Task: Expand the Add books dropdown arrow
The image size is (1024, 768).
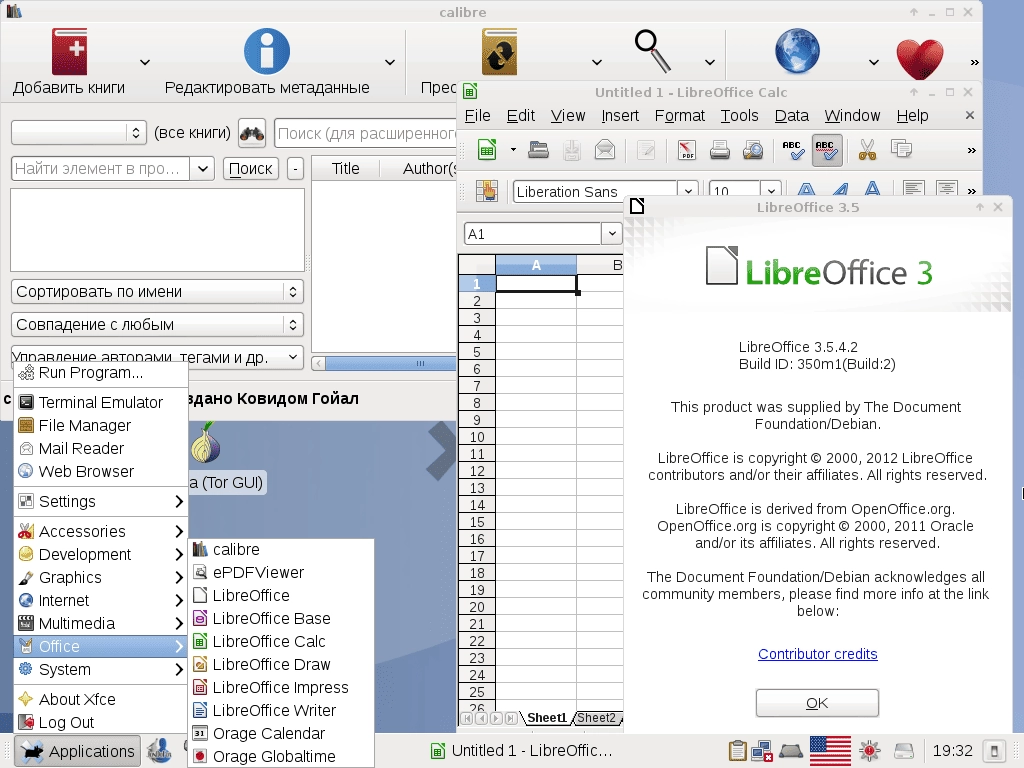Action: (x=145, y=62)
